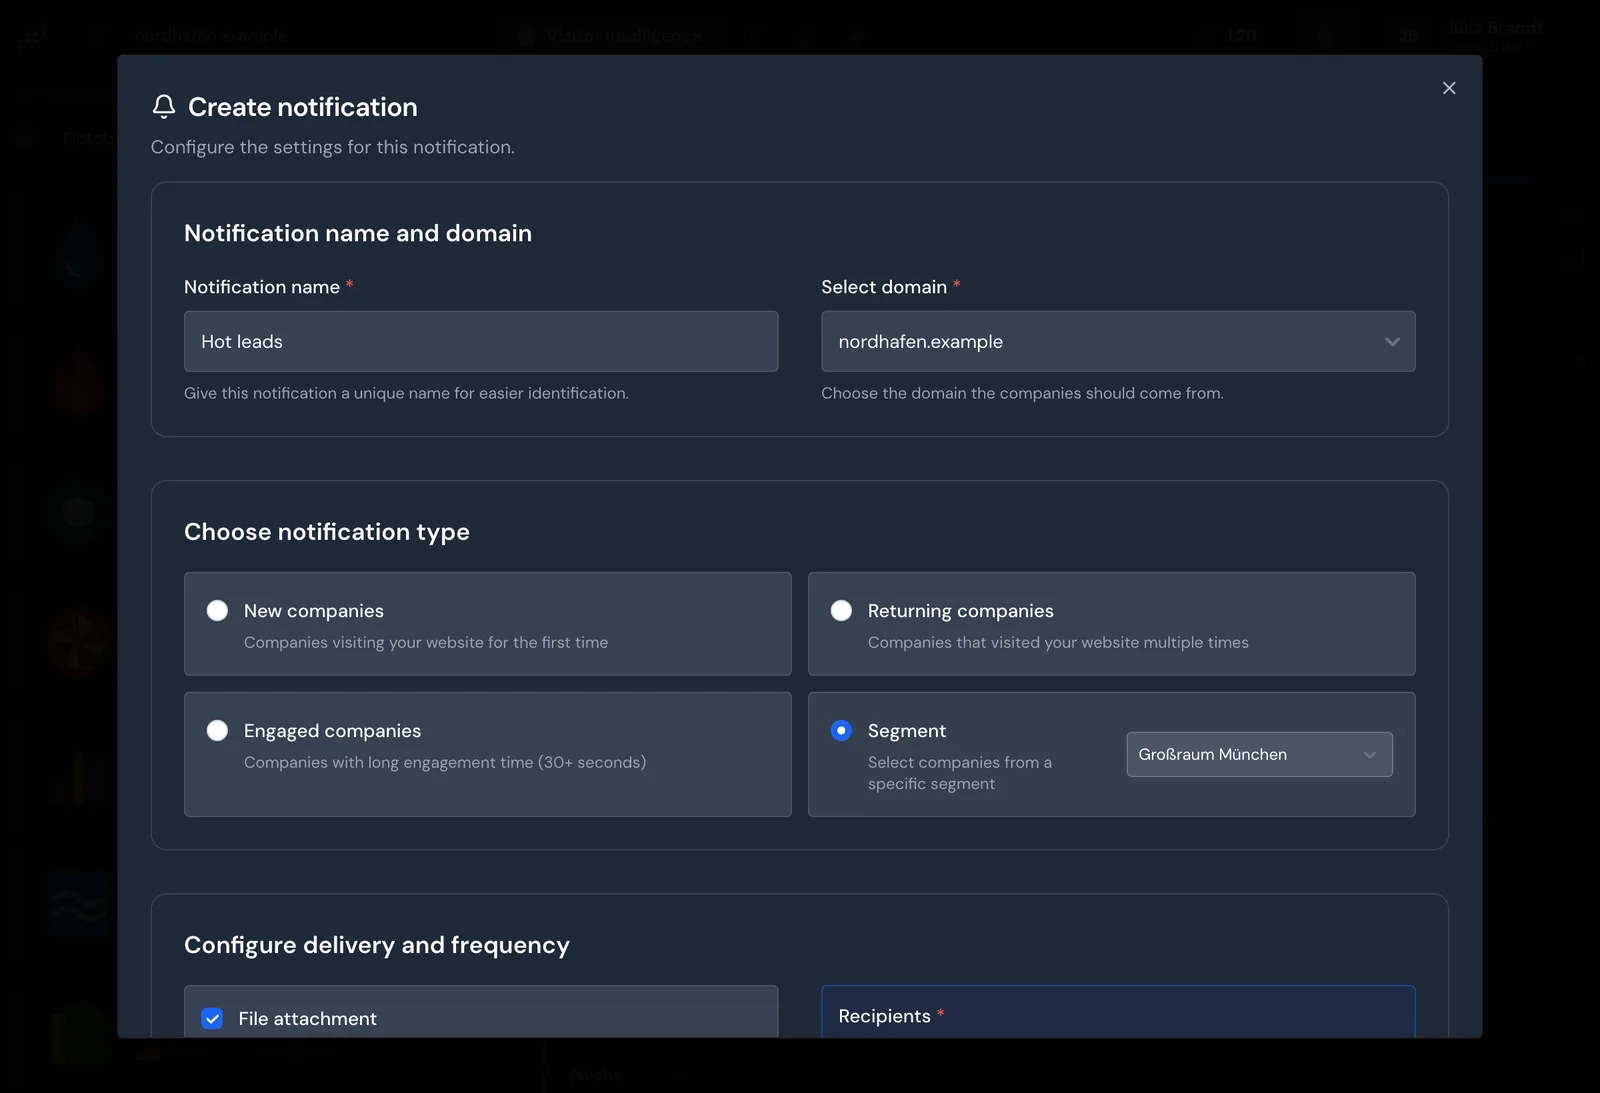The height and width of the screenshot is (1093, 1600).
Task: Click the Recipients field
Action: 1118,1012
